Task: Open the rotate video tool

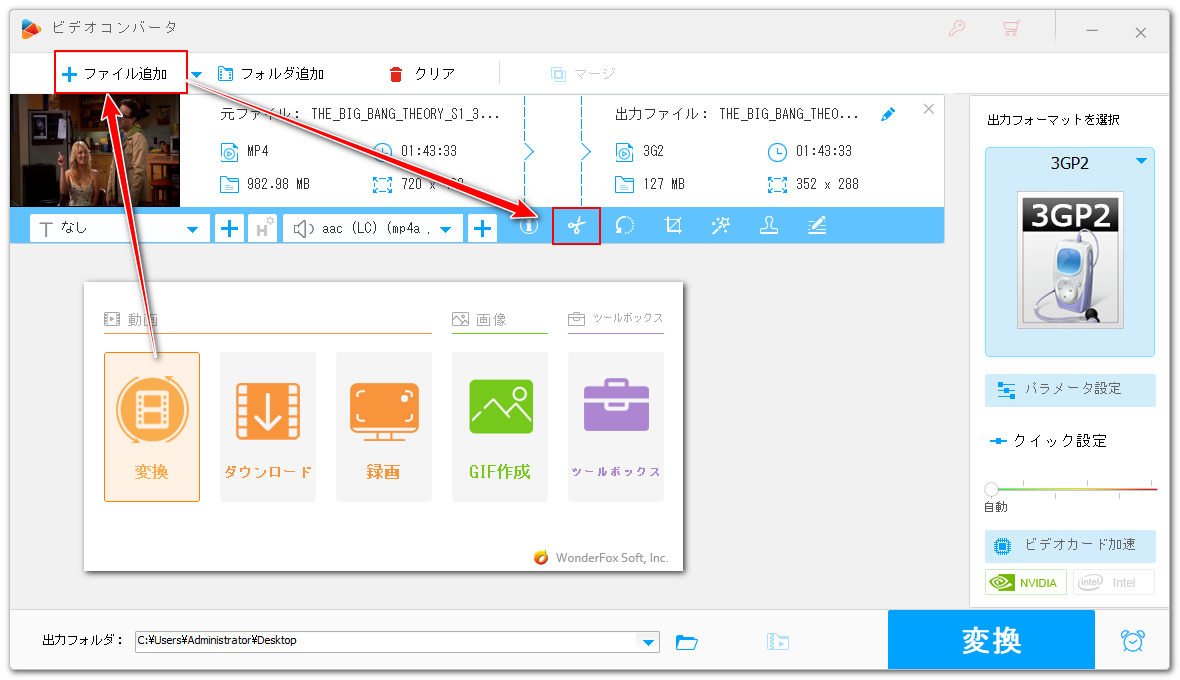Action: click(x=625, y=227)
